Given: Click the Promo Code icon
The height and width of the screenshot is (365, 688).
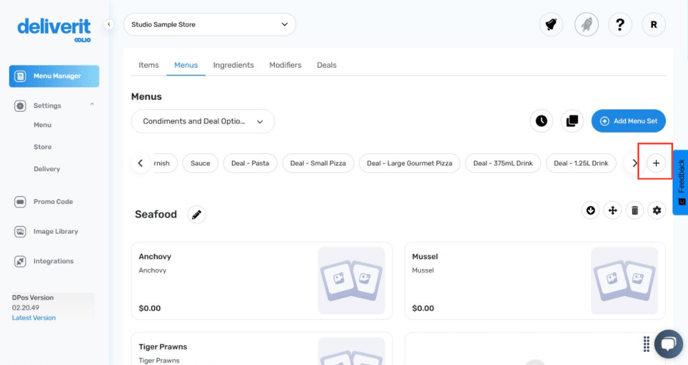Looking at the screenshot, I should point(20,202).
